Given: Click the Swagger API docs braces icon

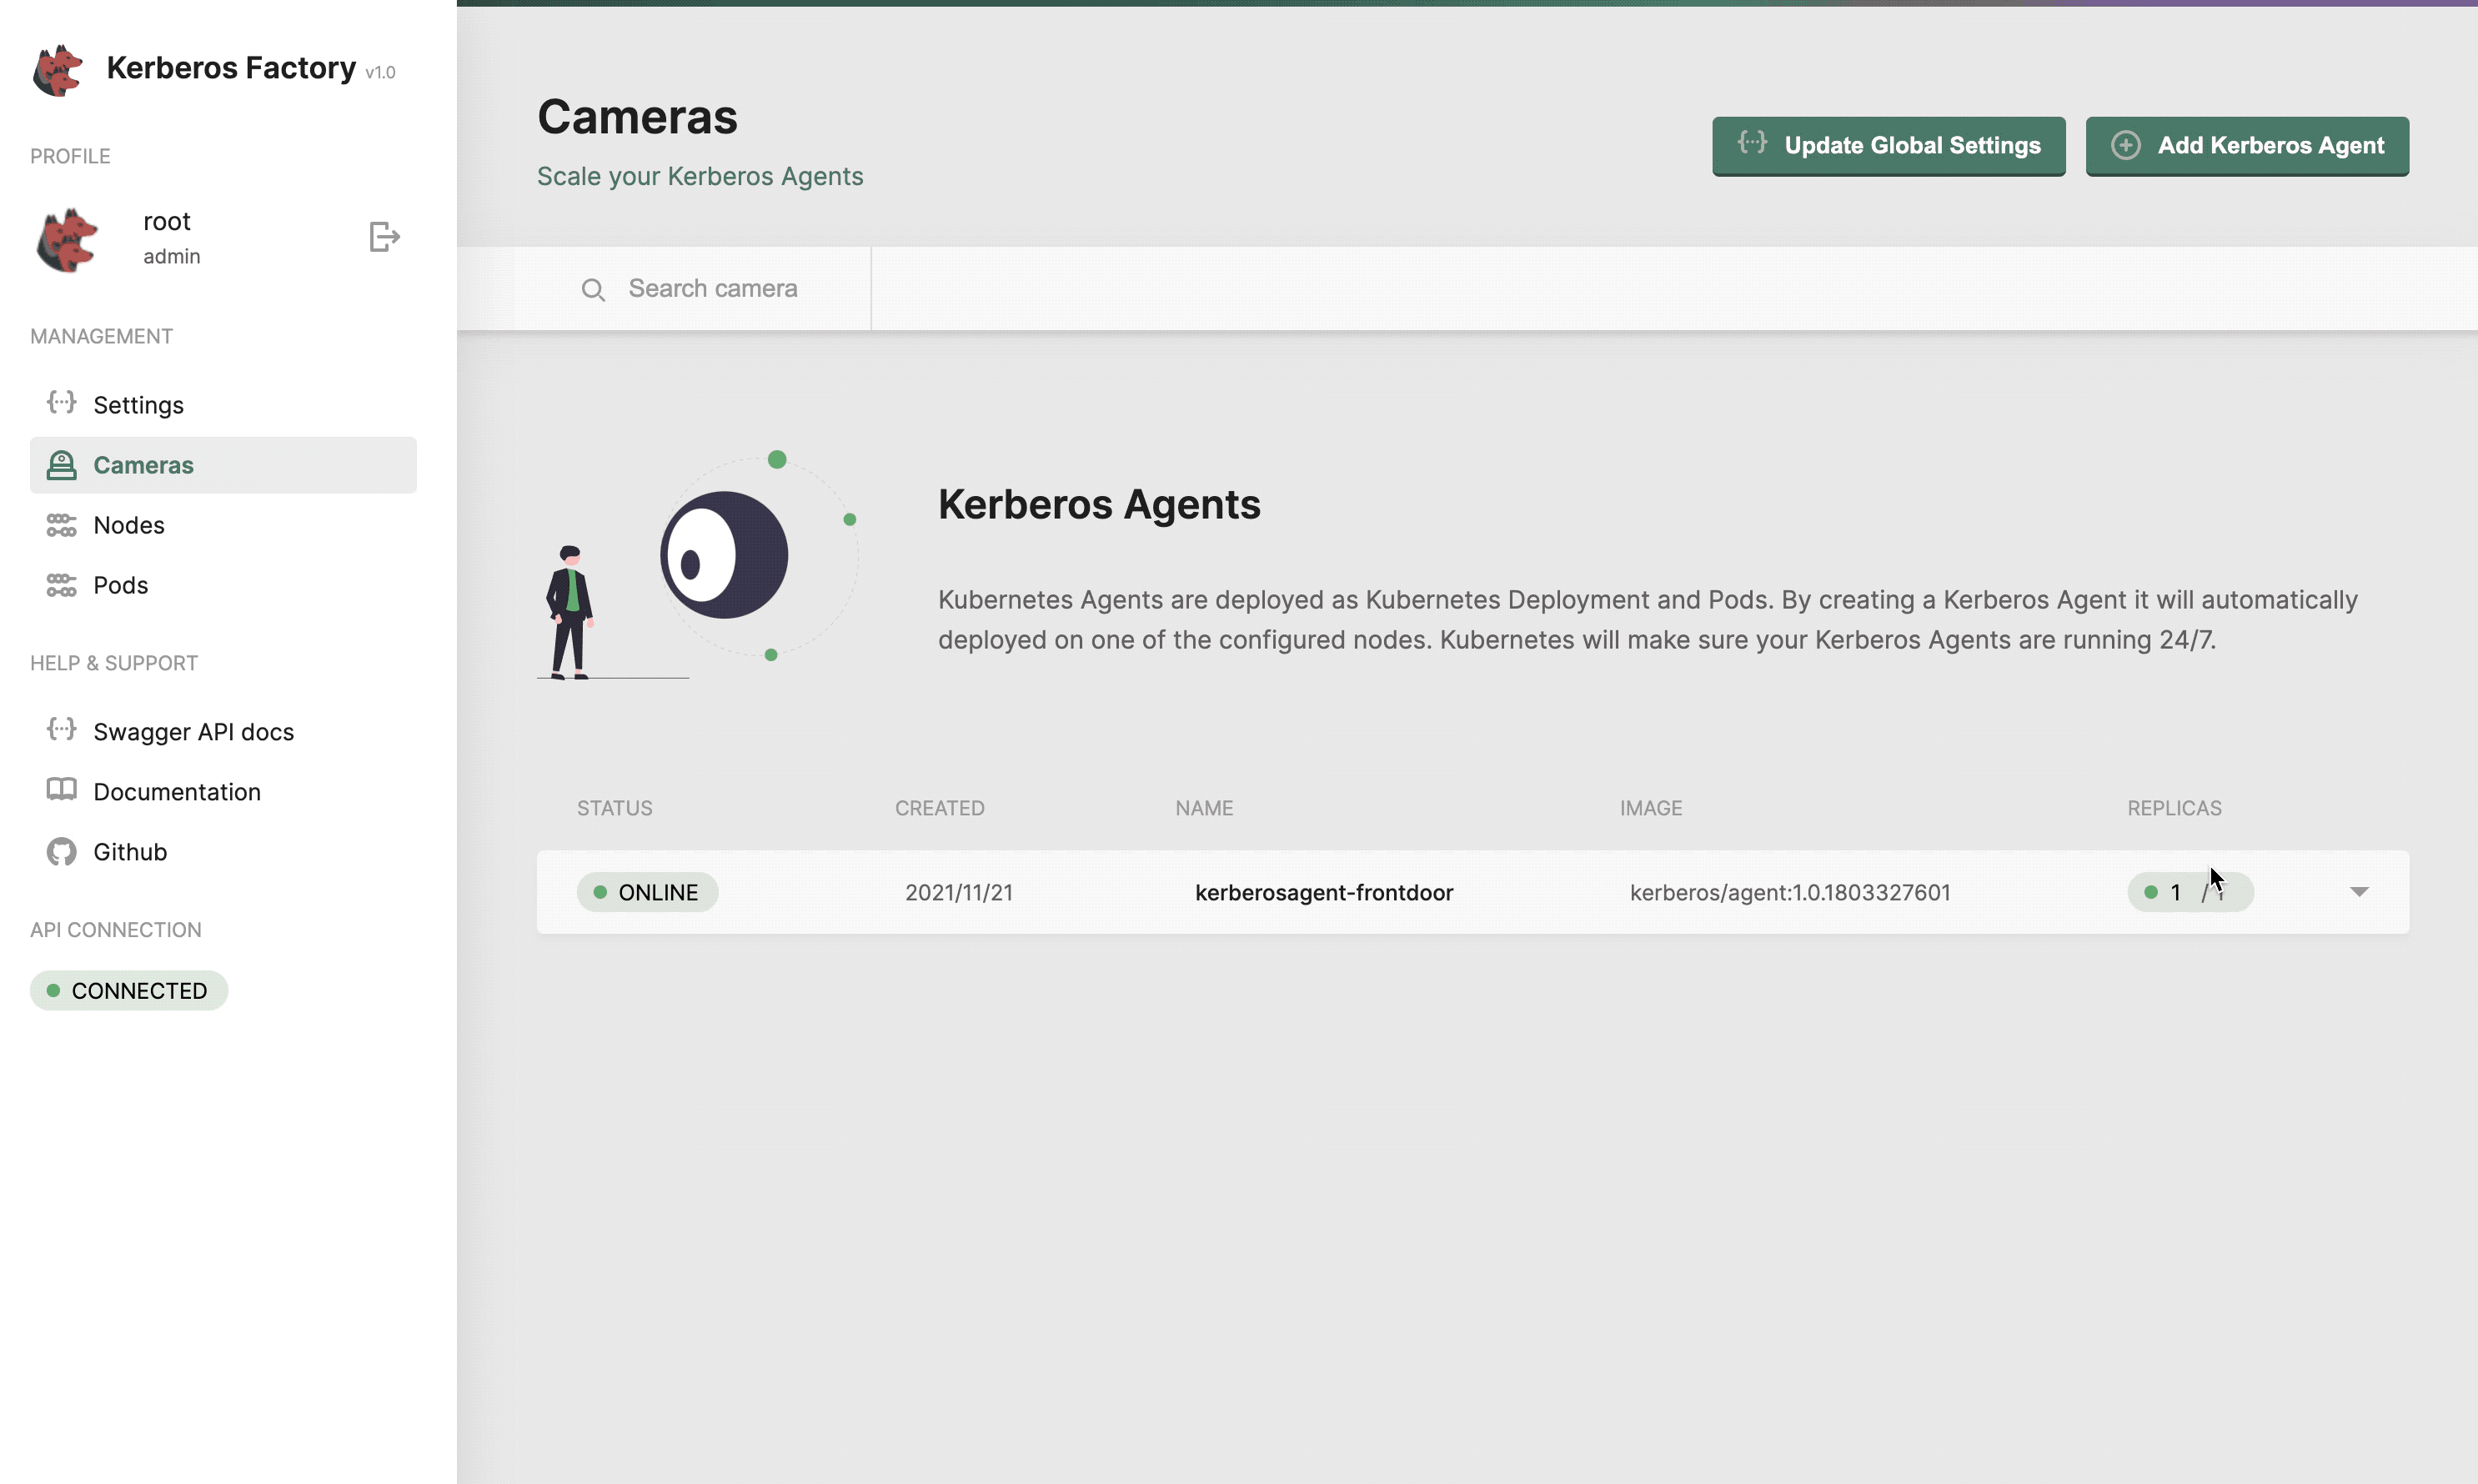Looking at the screenshot, I should [x=61, y=730].
